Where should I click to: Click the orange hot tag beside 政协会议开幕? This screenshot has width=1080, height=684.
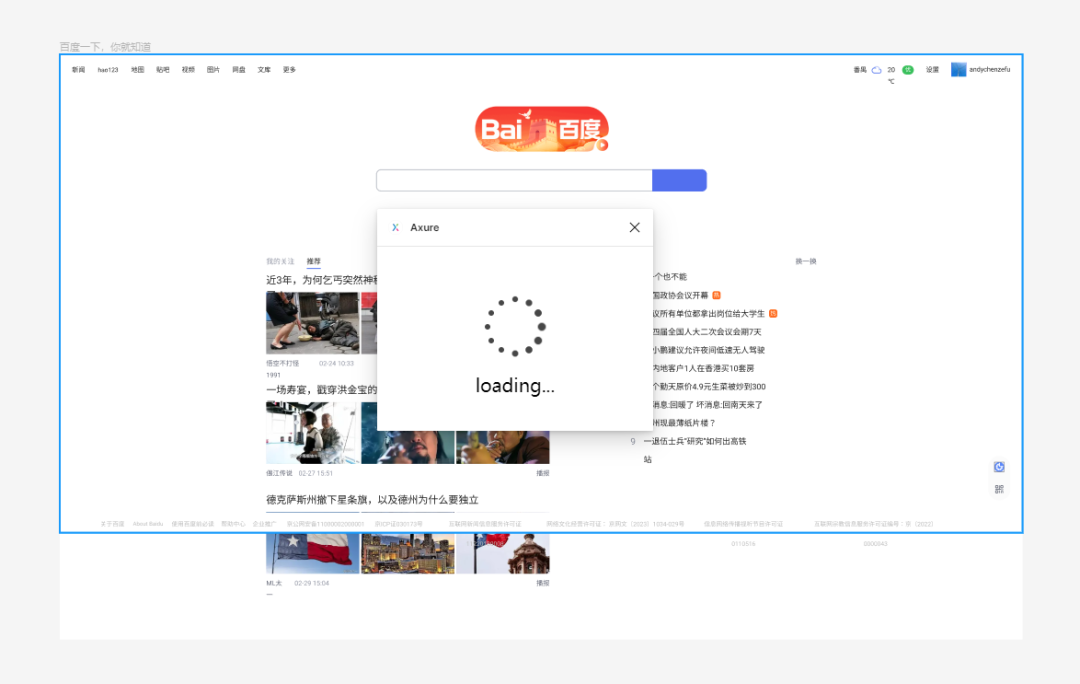[x=716, y=296]
